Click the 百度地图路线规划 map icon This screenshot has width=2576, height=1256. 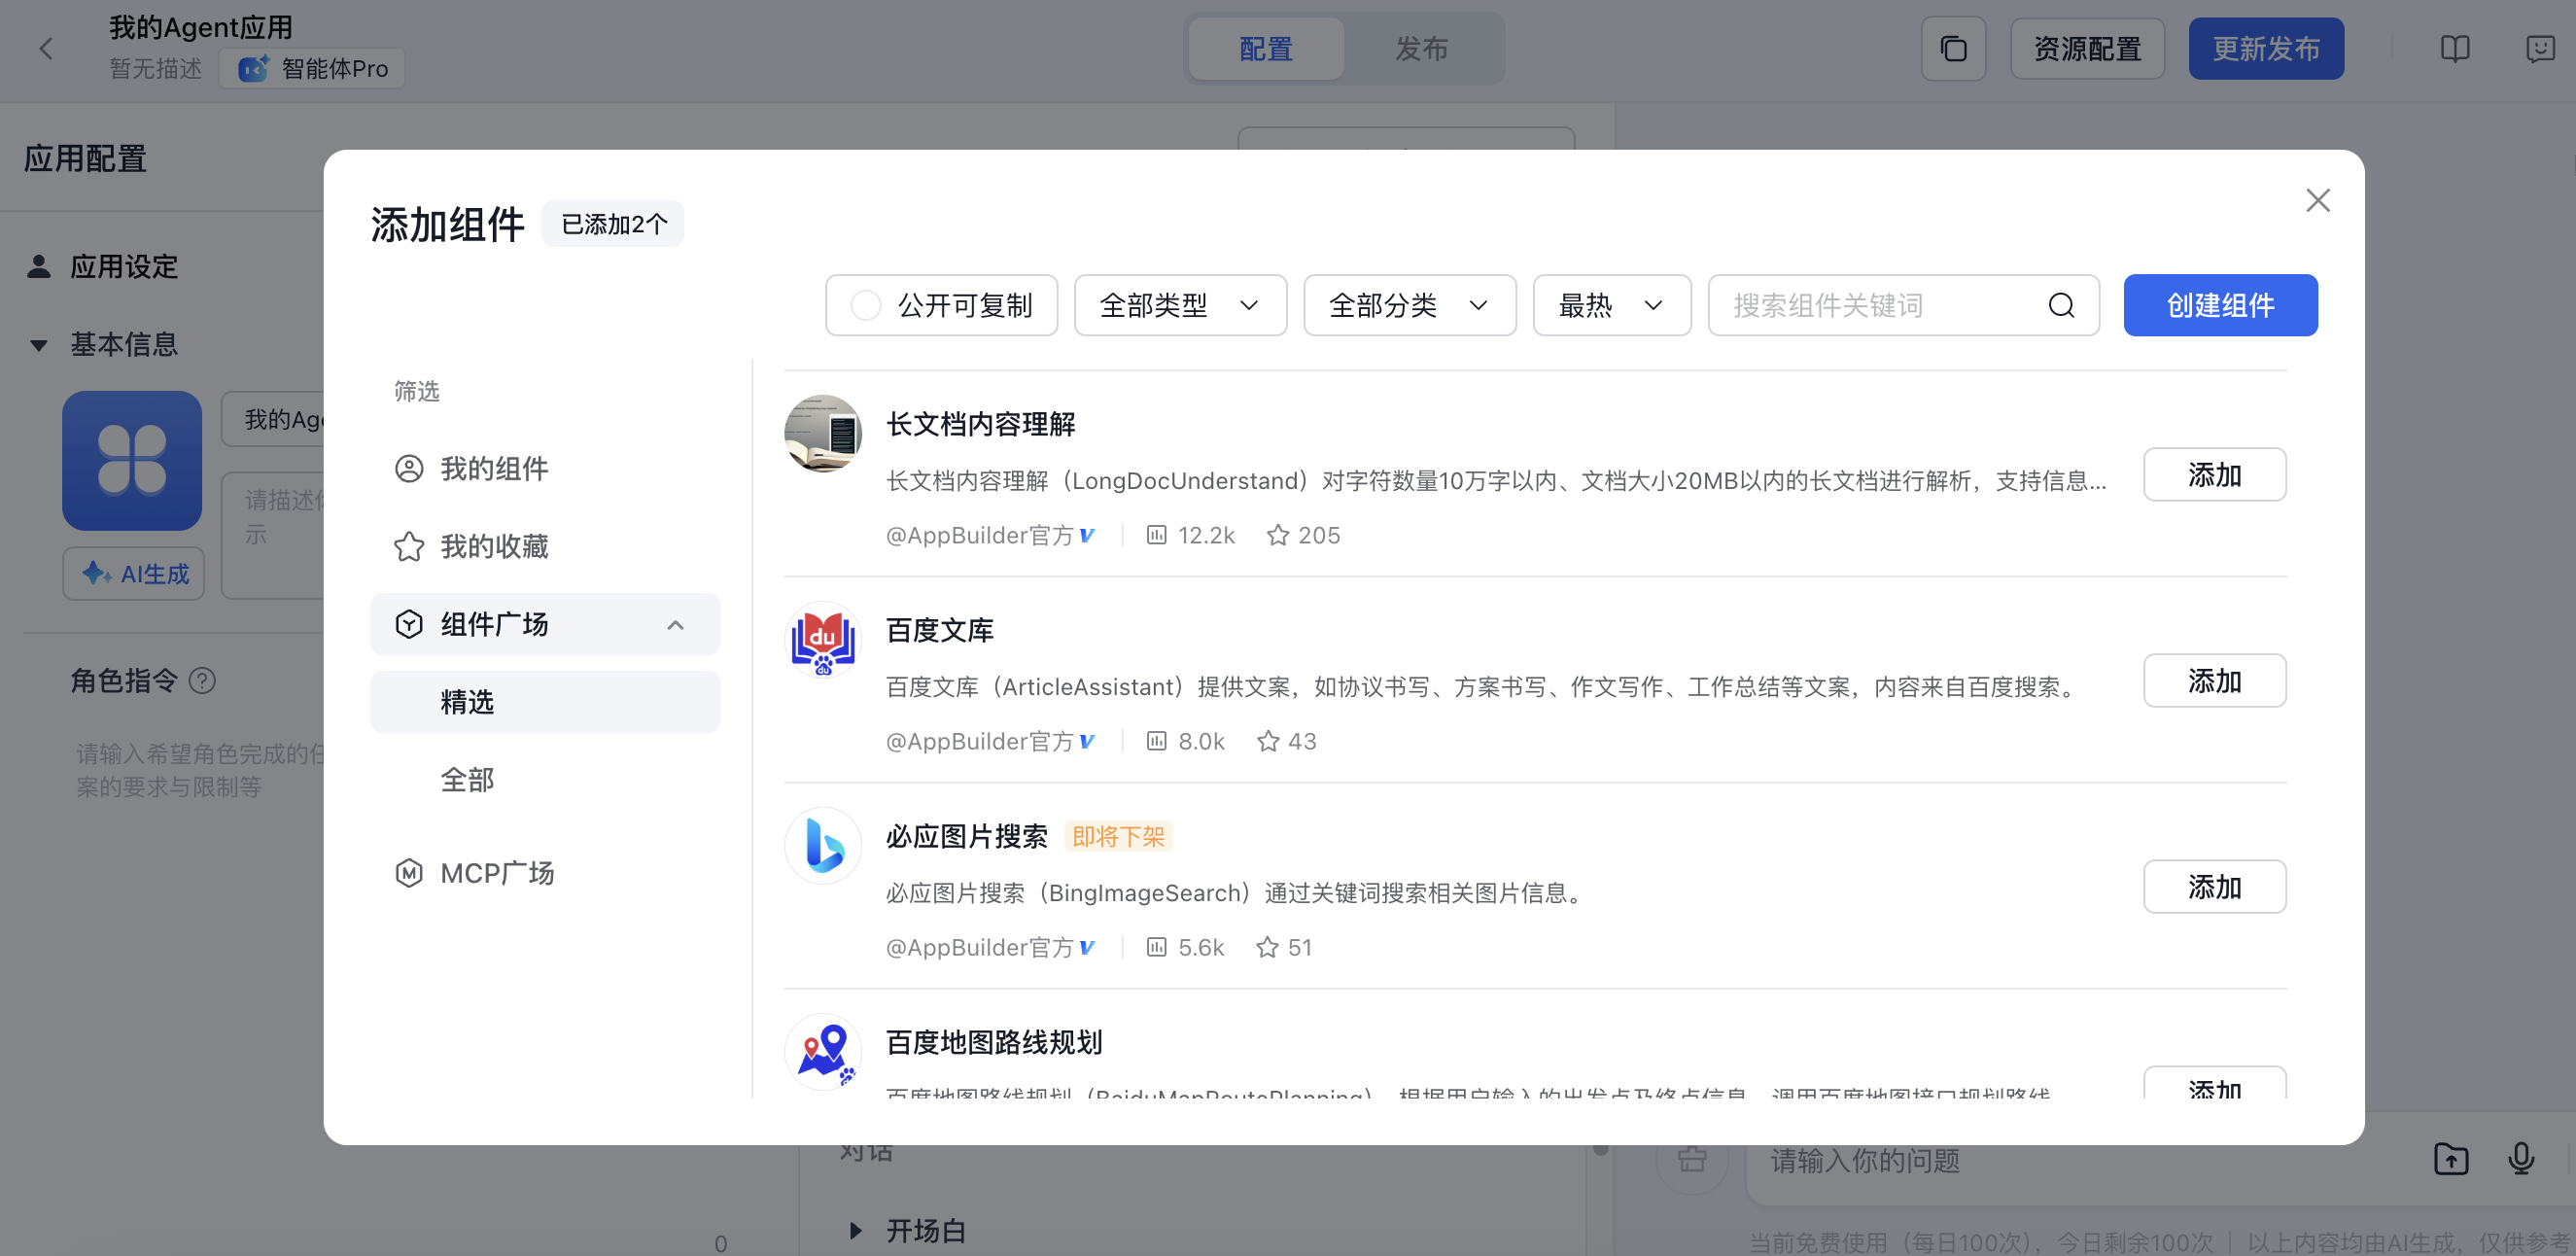point(823,1051)
